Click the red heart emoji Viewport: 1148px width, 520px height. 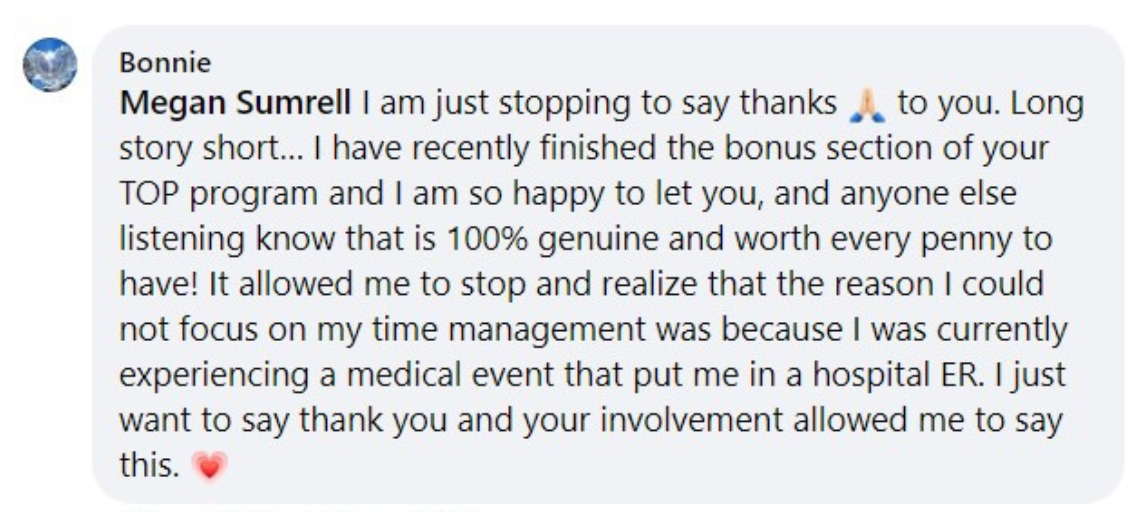[207, 466]
